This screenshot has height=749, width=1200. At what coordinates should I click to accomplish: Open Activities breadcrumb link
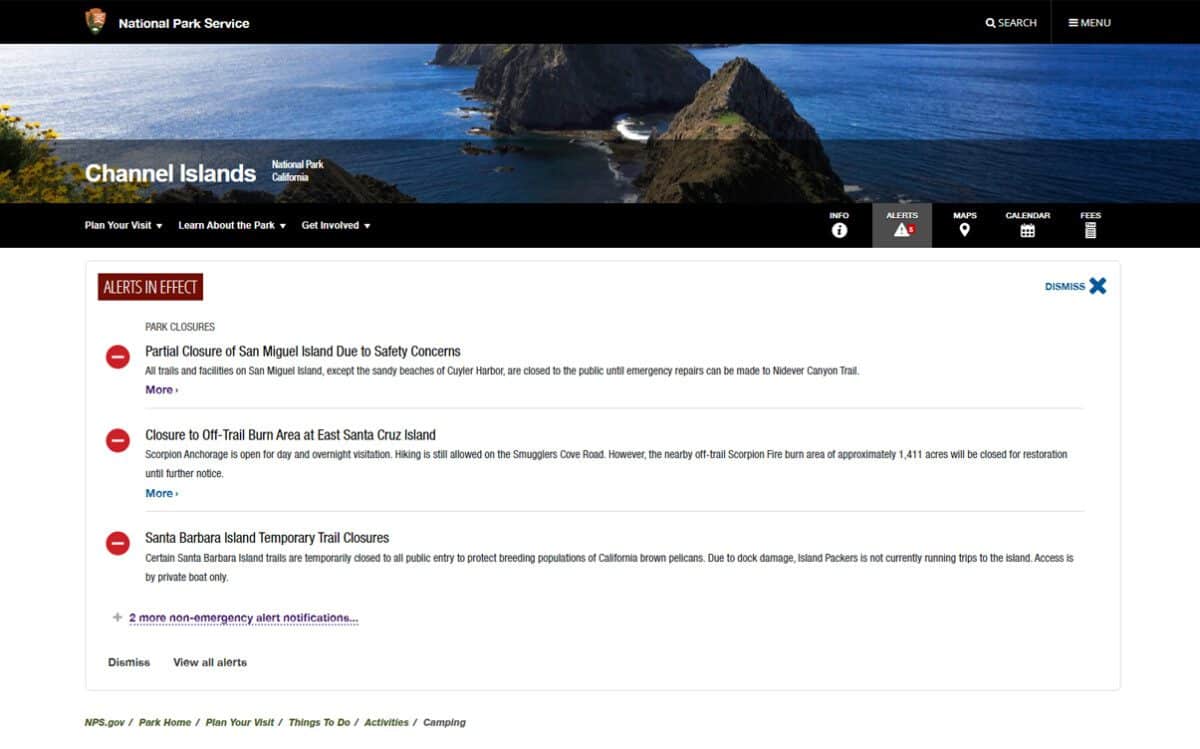point(387,722)
